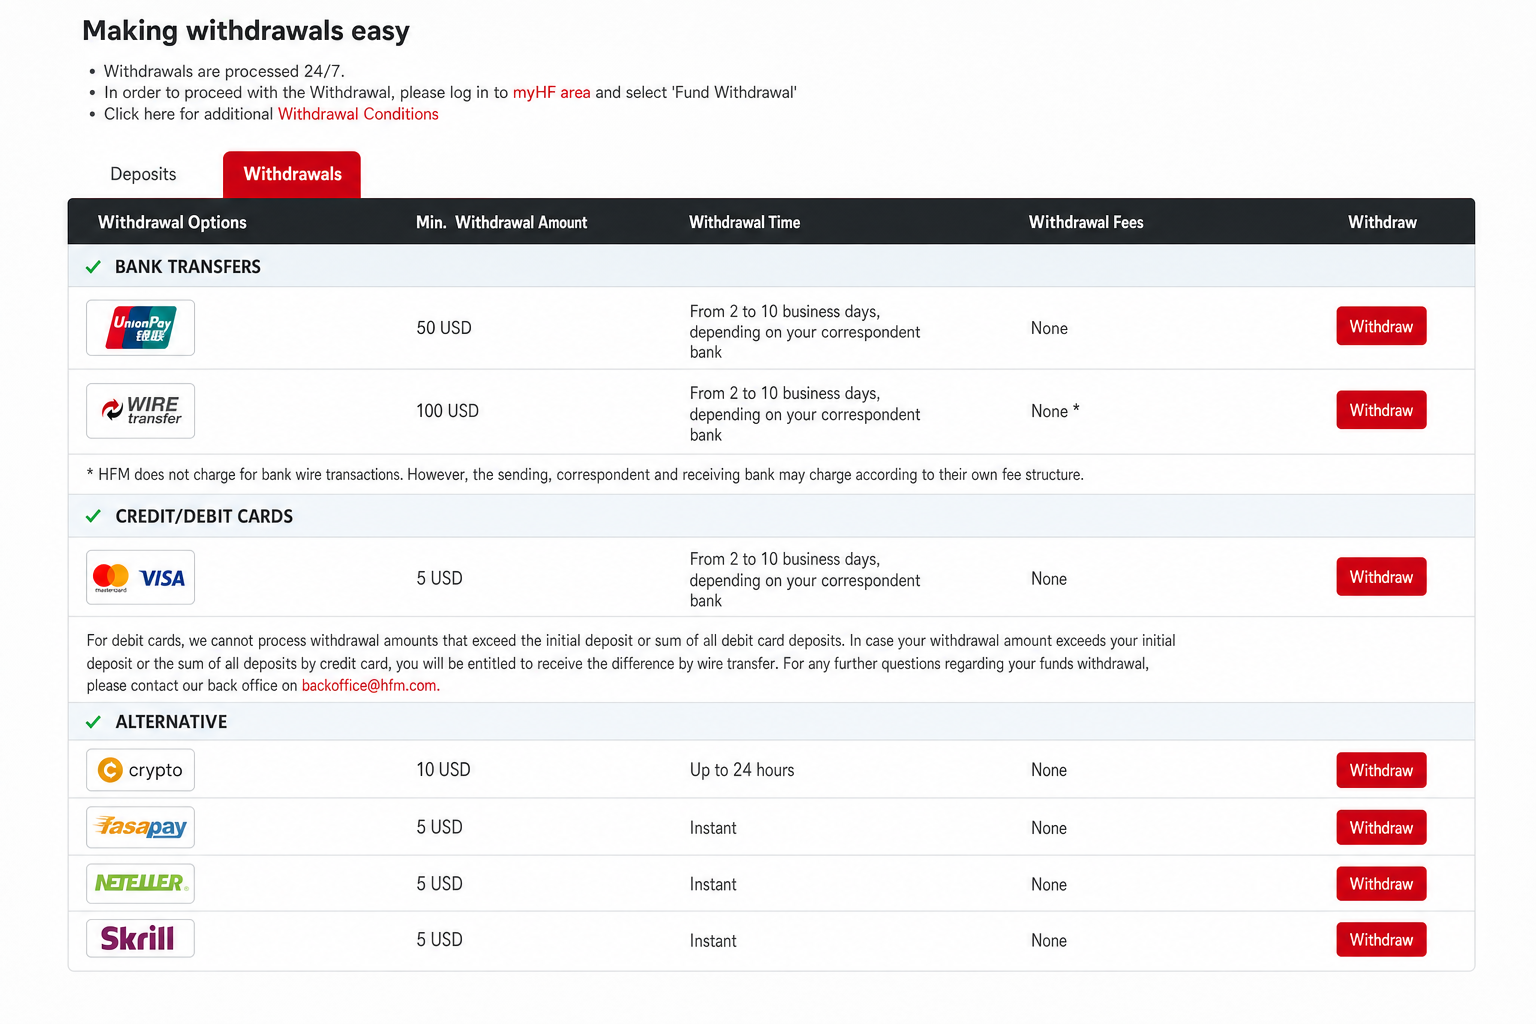
Task: Click the withdrawal time in UnionPay row
Action: point(805,332)
